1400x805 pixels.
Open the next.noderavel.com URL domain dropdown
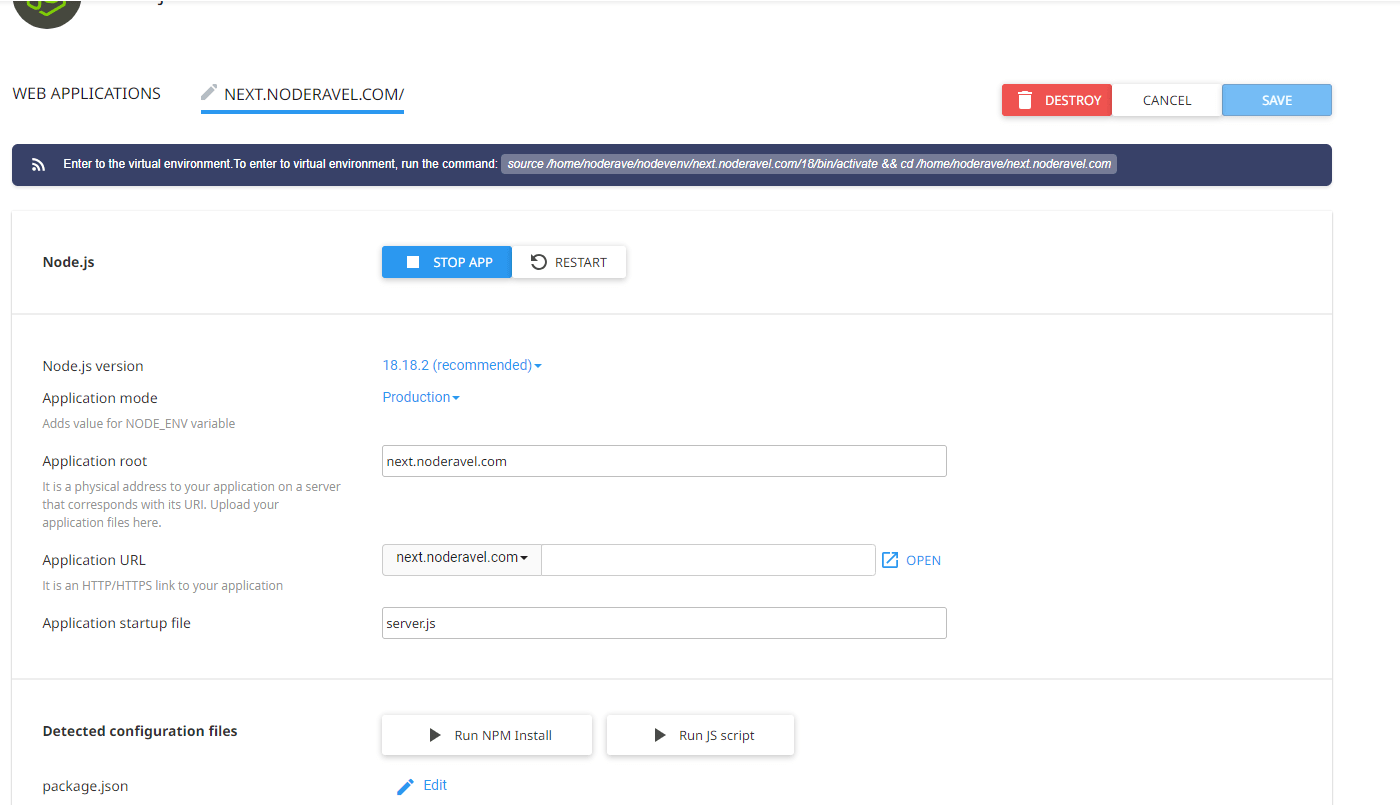click(462, 558)
